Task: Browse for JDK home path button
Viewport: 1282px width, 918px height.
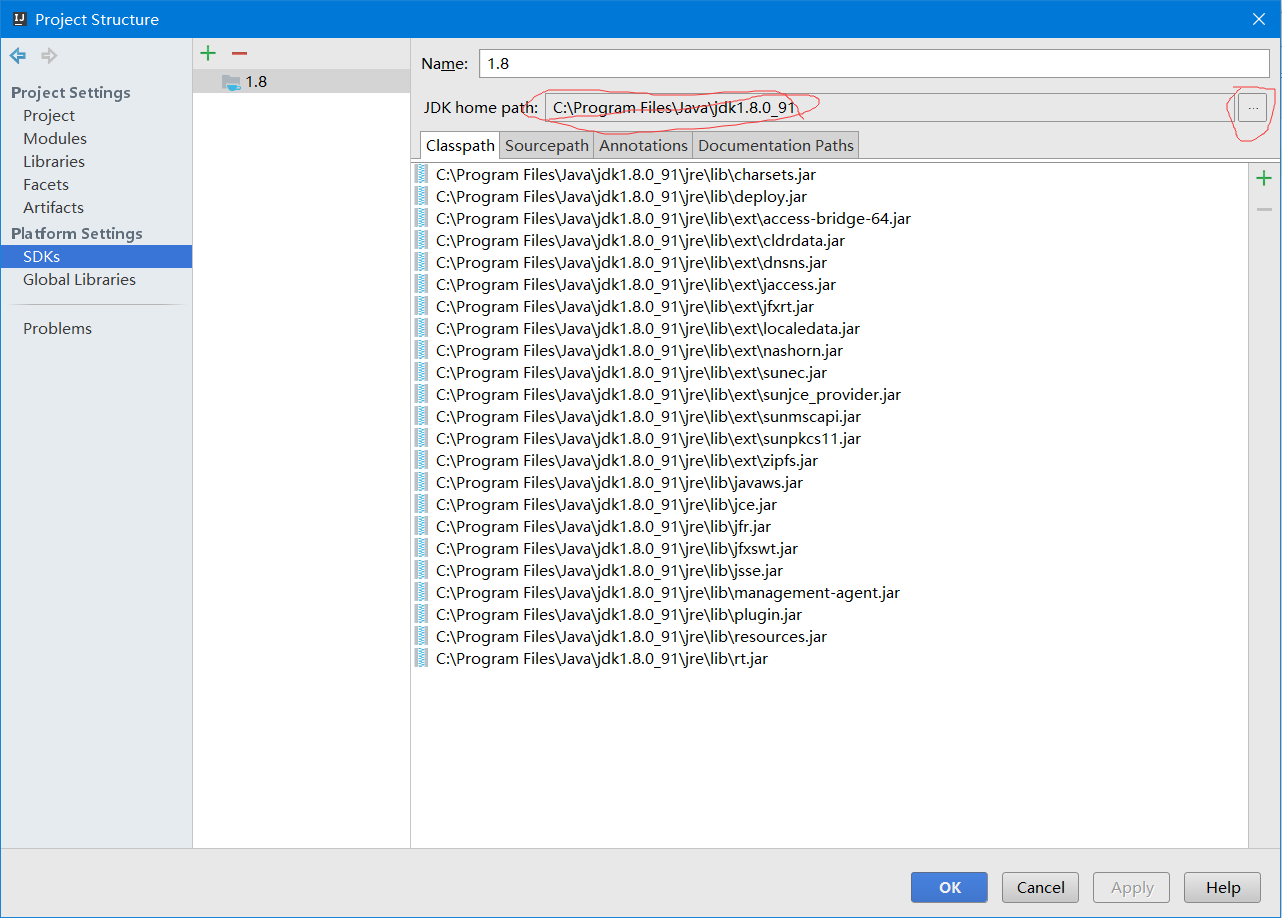Action: tap(1253, 107)
